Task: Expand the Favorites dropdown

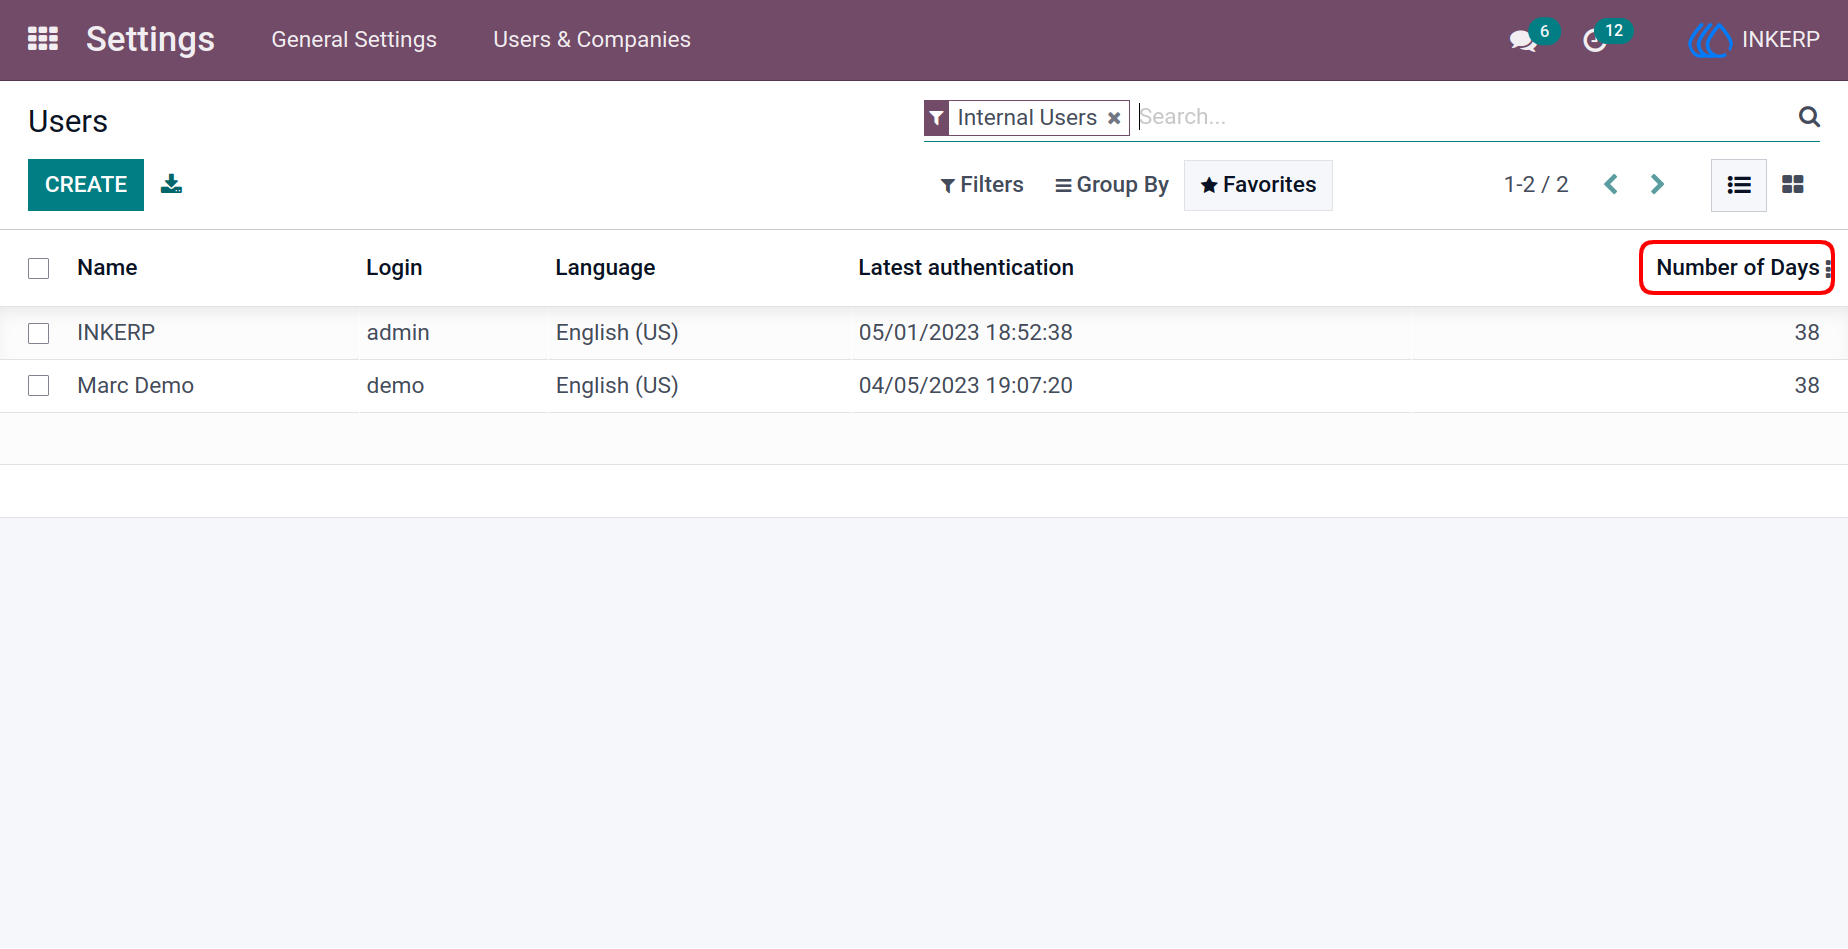Action: pyautogui.click(x=1258, y=185)
